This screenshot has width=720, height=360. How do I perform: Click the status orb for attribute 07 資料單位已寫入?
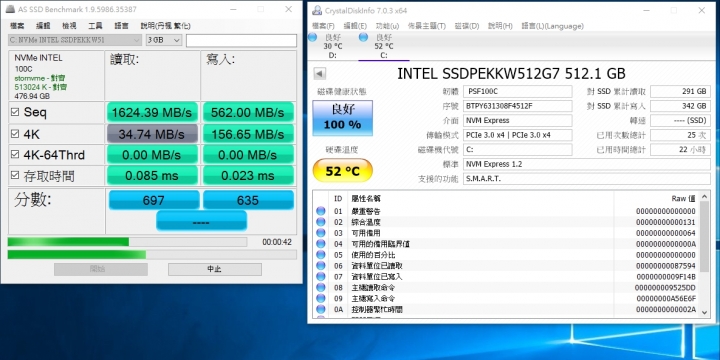[321, 276]
